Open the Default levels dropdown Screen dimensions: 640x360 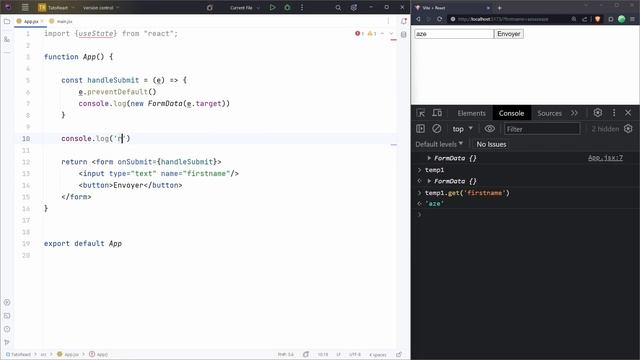[x=439, y=144]
